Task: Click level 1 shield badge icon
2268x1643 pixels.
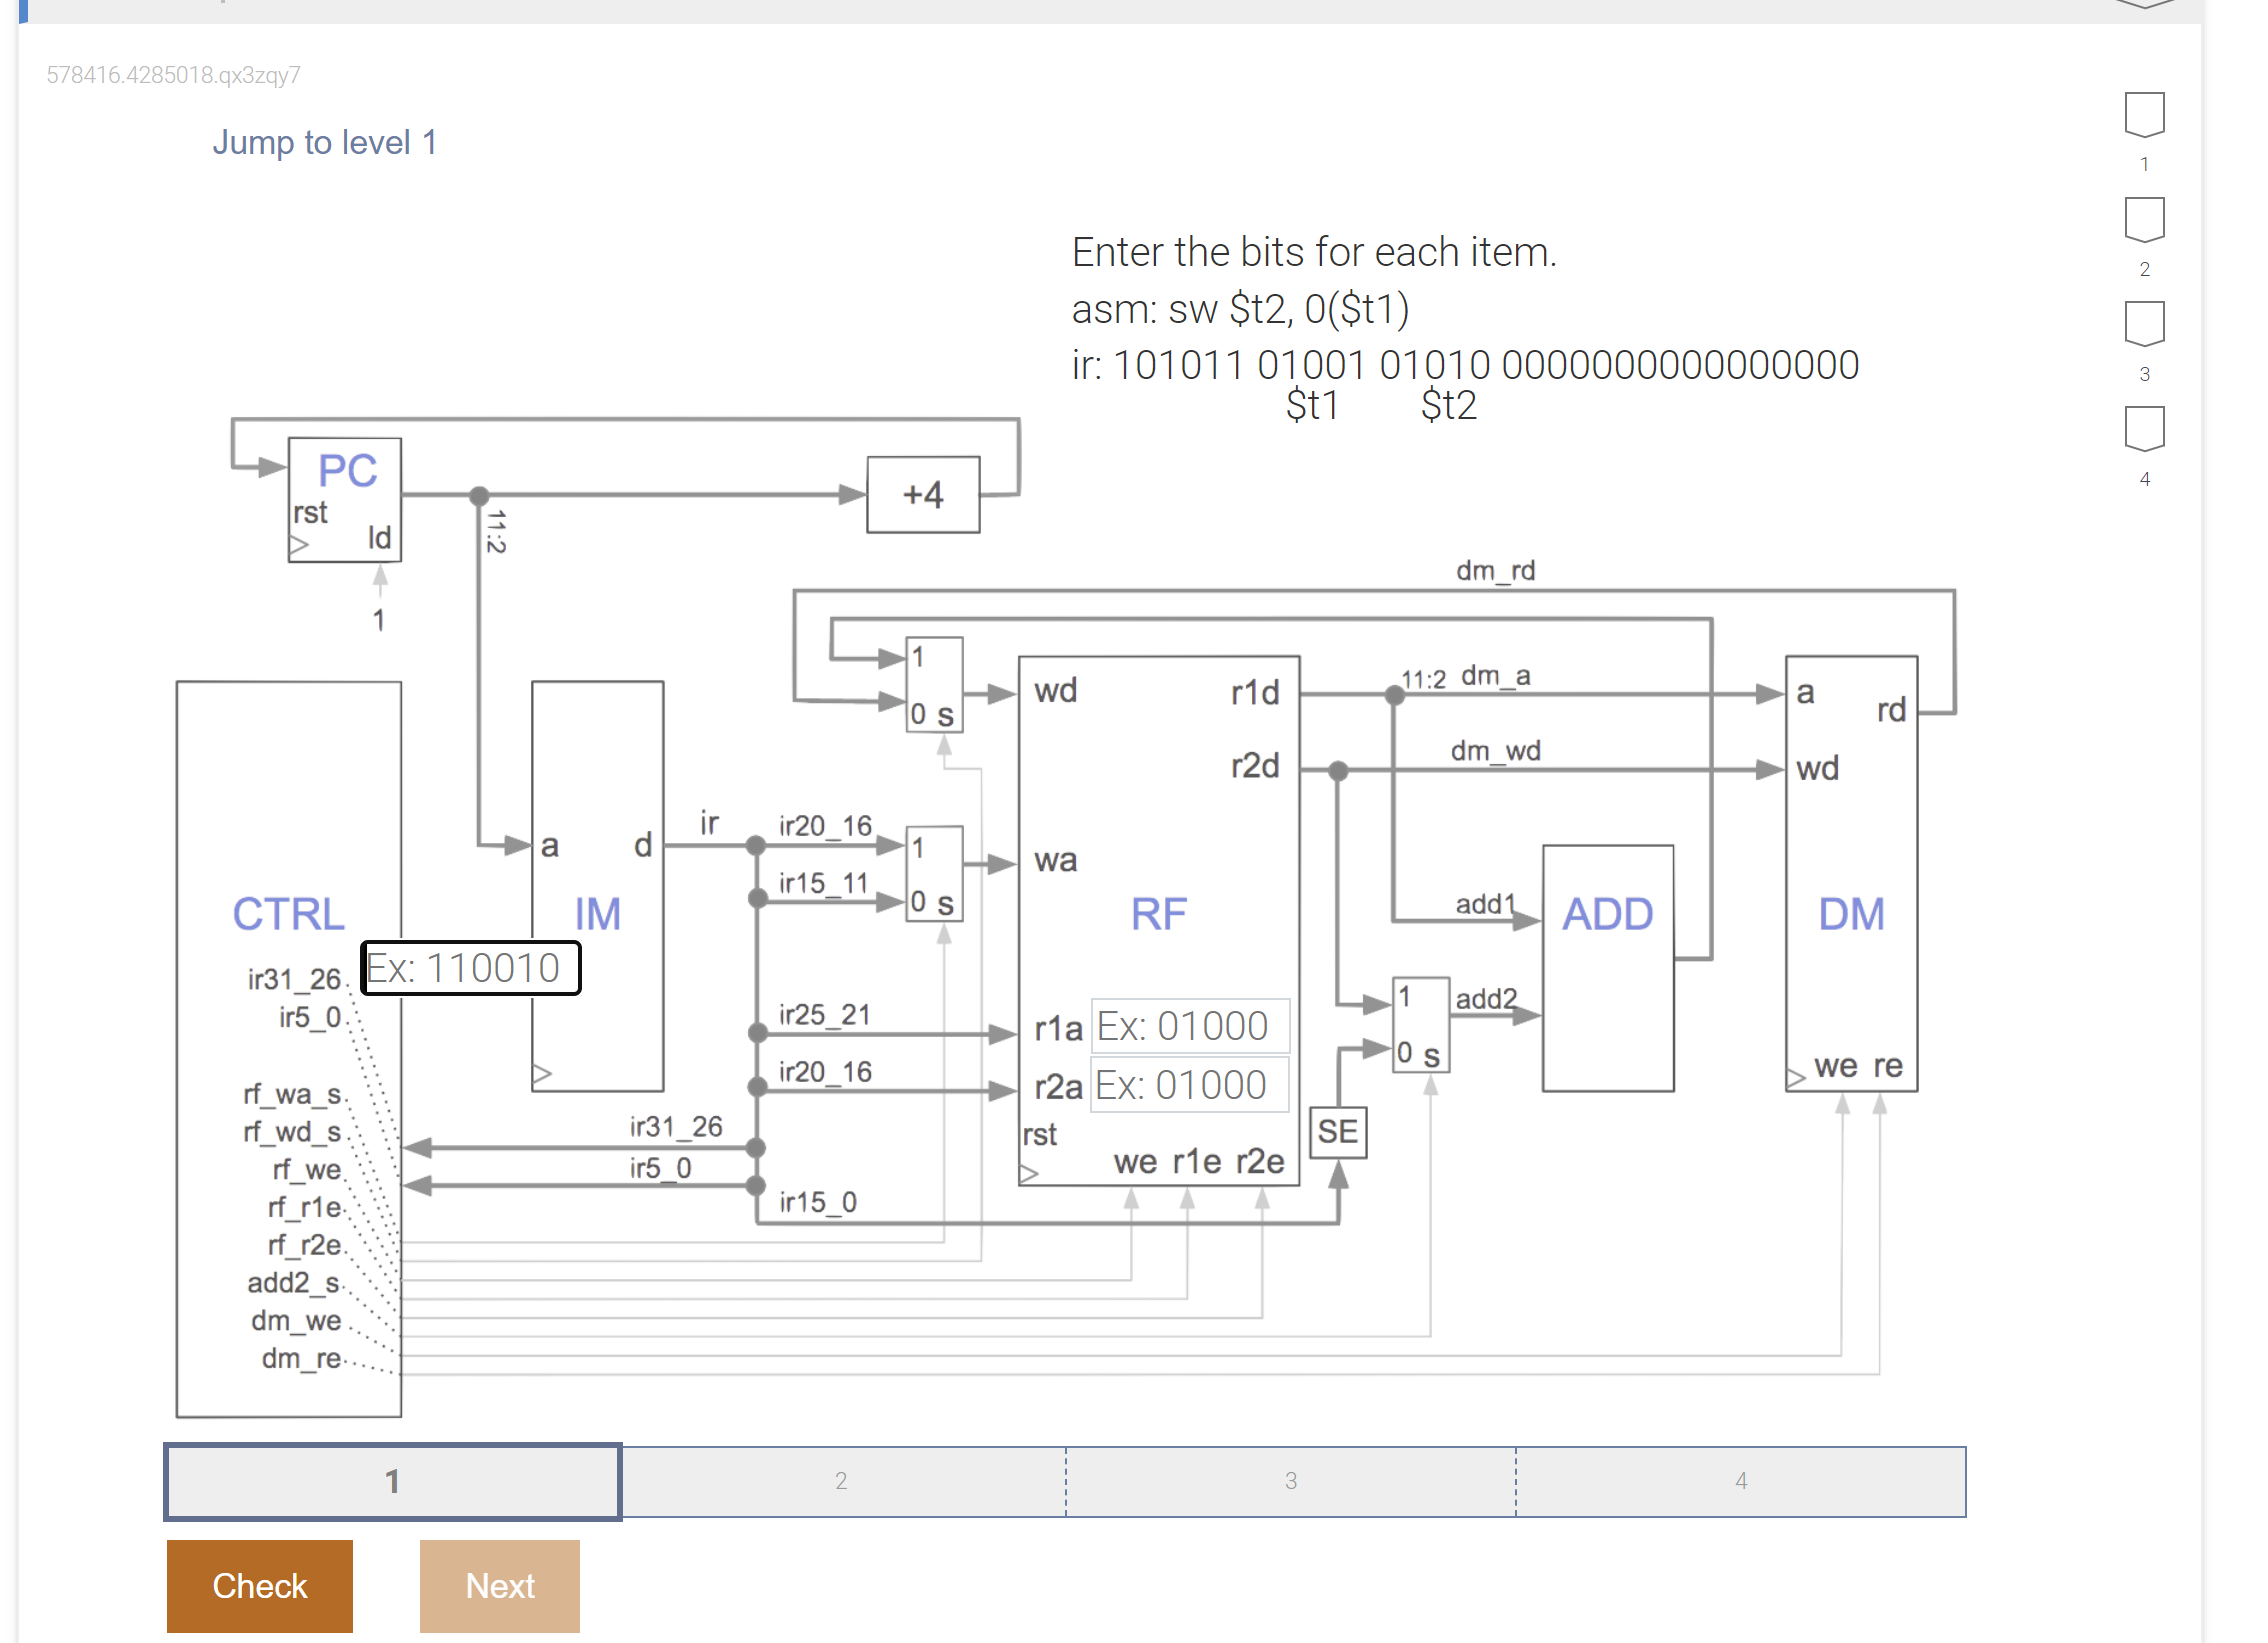Action: [x=2143, y=115]
